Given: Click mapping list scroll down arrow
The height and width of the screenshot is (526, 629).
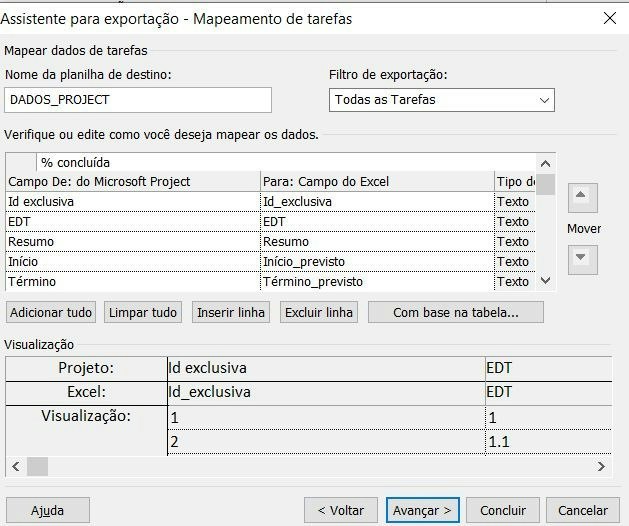Looking at the screenshot, I should 545,280.
